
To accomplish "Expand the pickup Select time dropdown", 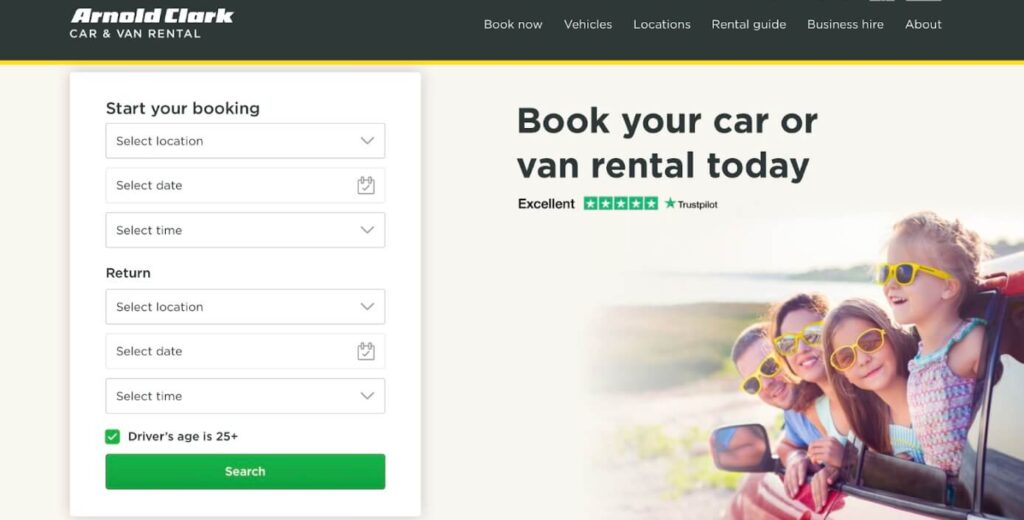I will pos(246,230).
